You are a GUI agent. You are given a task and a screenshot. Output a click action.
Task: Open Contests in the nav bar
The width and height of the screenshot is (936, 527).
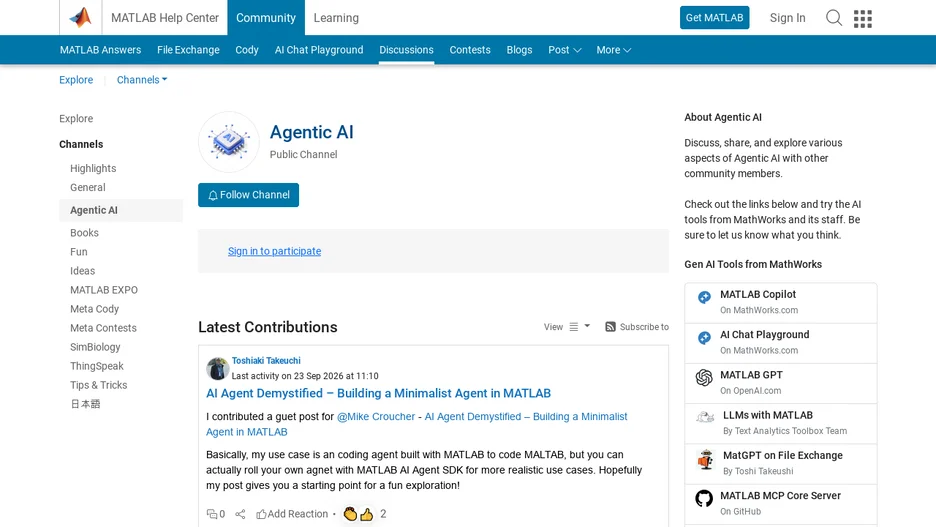coord(470,50)
